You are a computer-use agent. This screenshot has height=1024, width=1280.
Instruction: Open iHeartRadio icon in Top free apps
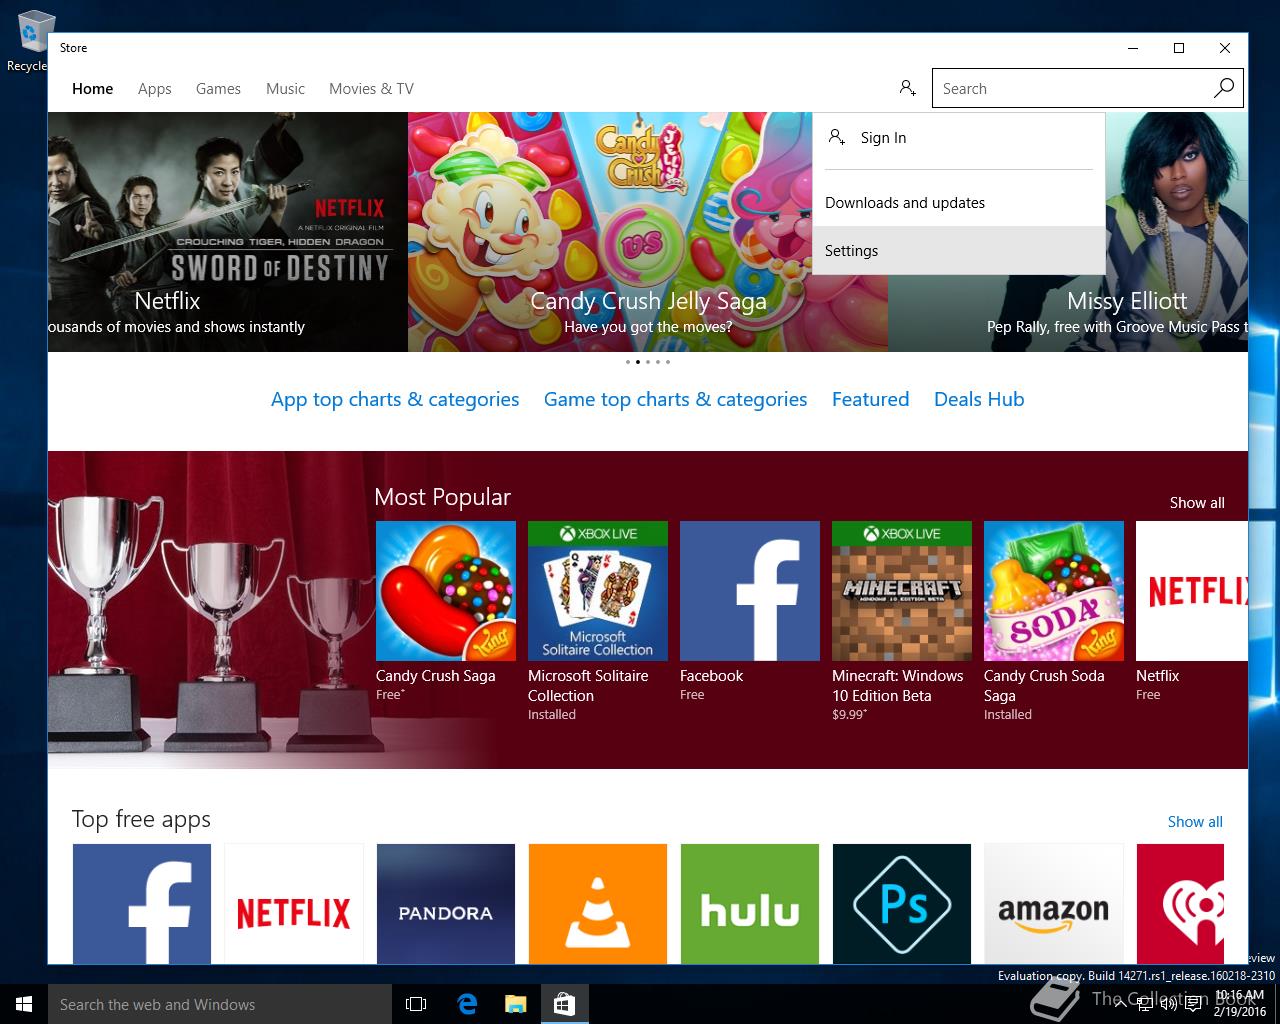point(1180,904)
